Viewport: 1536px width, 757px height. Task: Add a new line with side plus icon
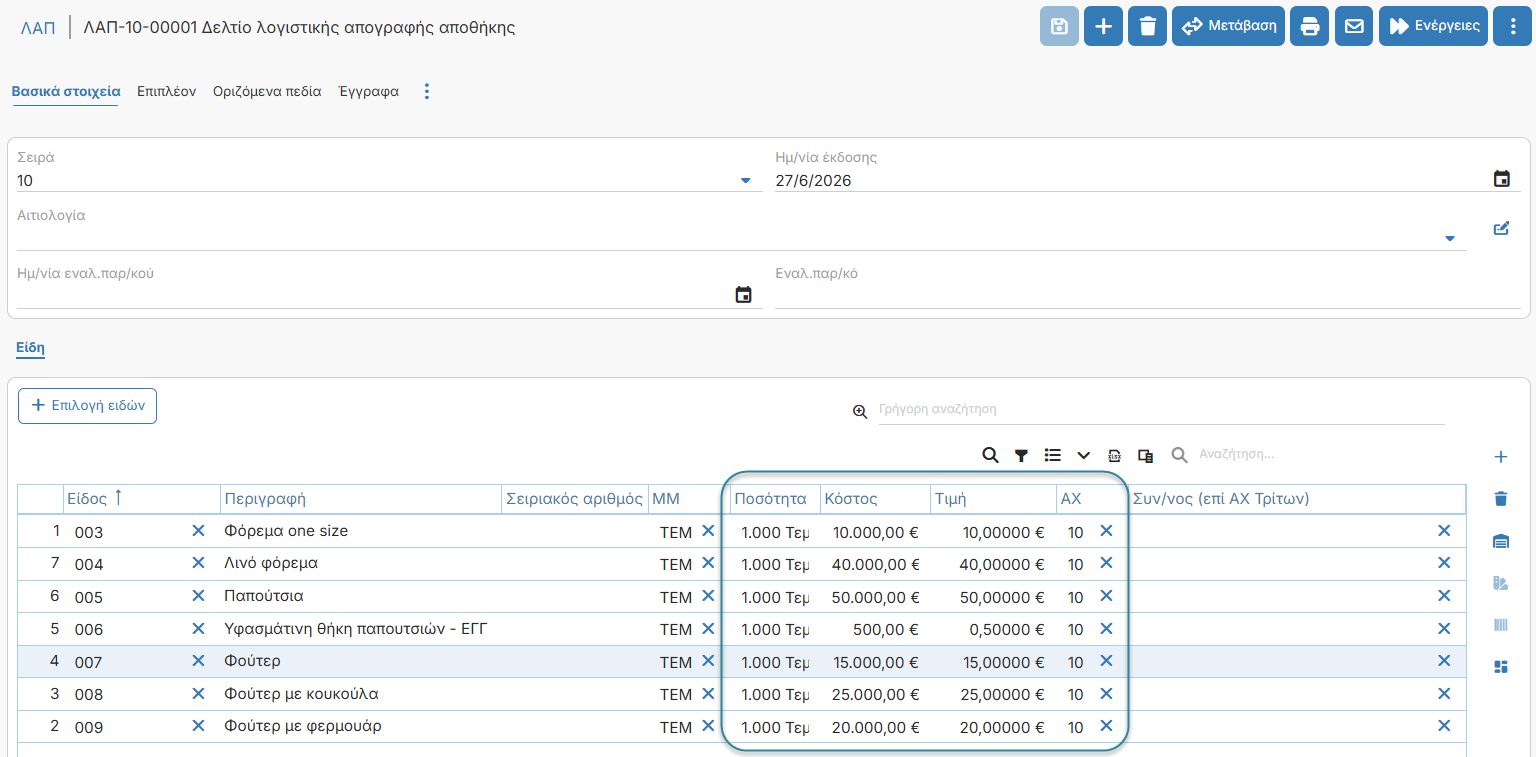[1500, 457]
